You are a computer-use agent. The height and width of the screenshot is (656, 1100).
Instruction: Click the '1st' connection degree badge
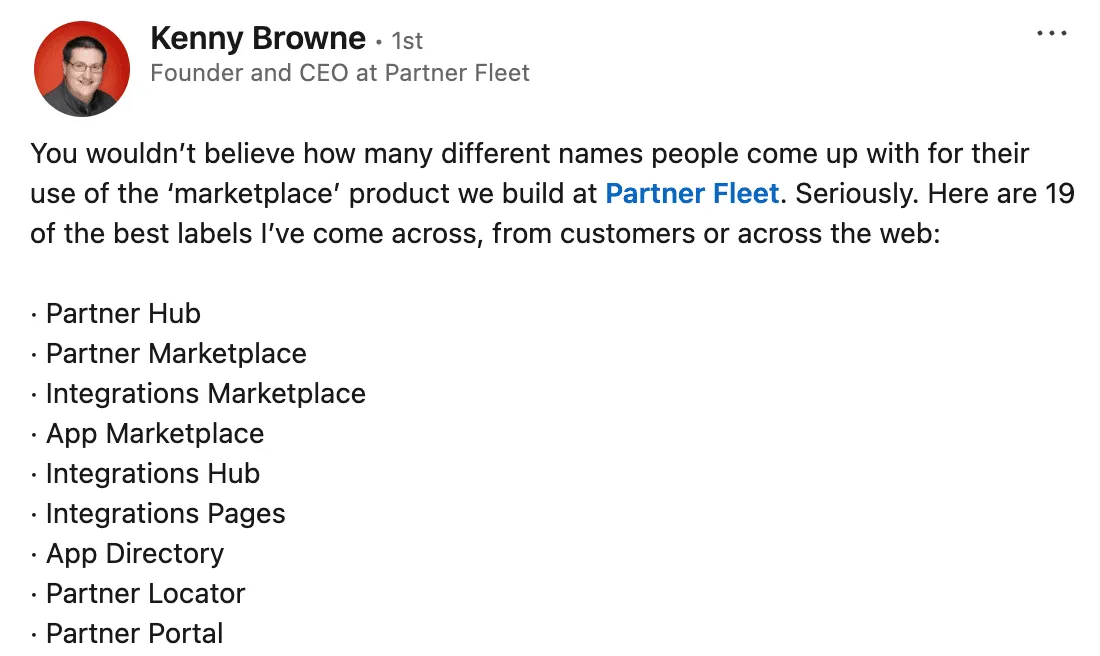[x=407, y=41]
